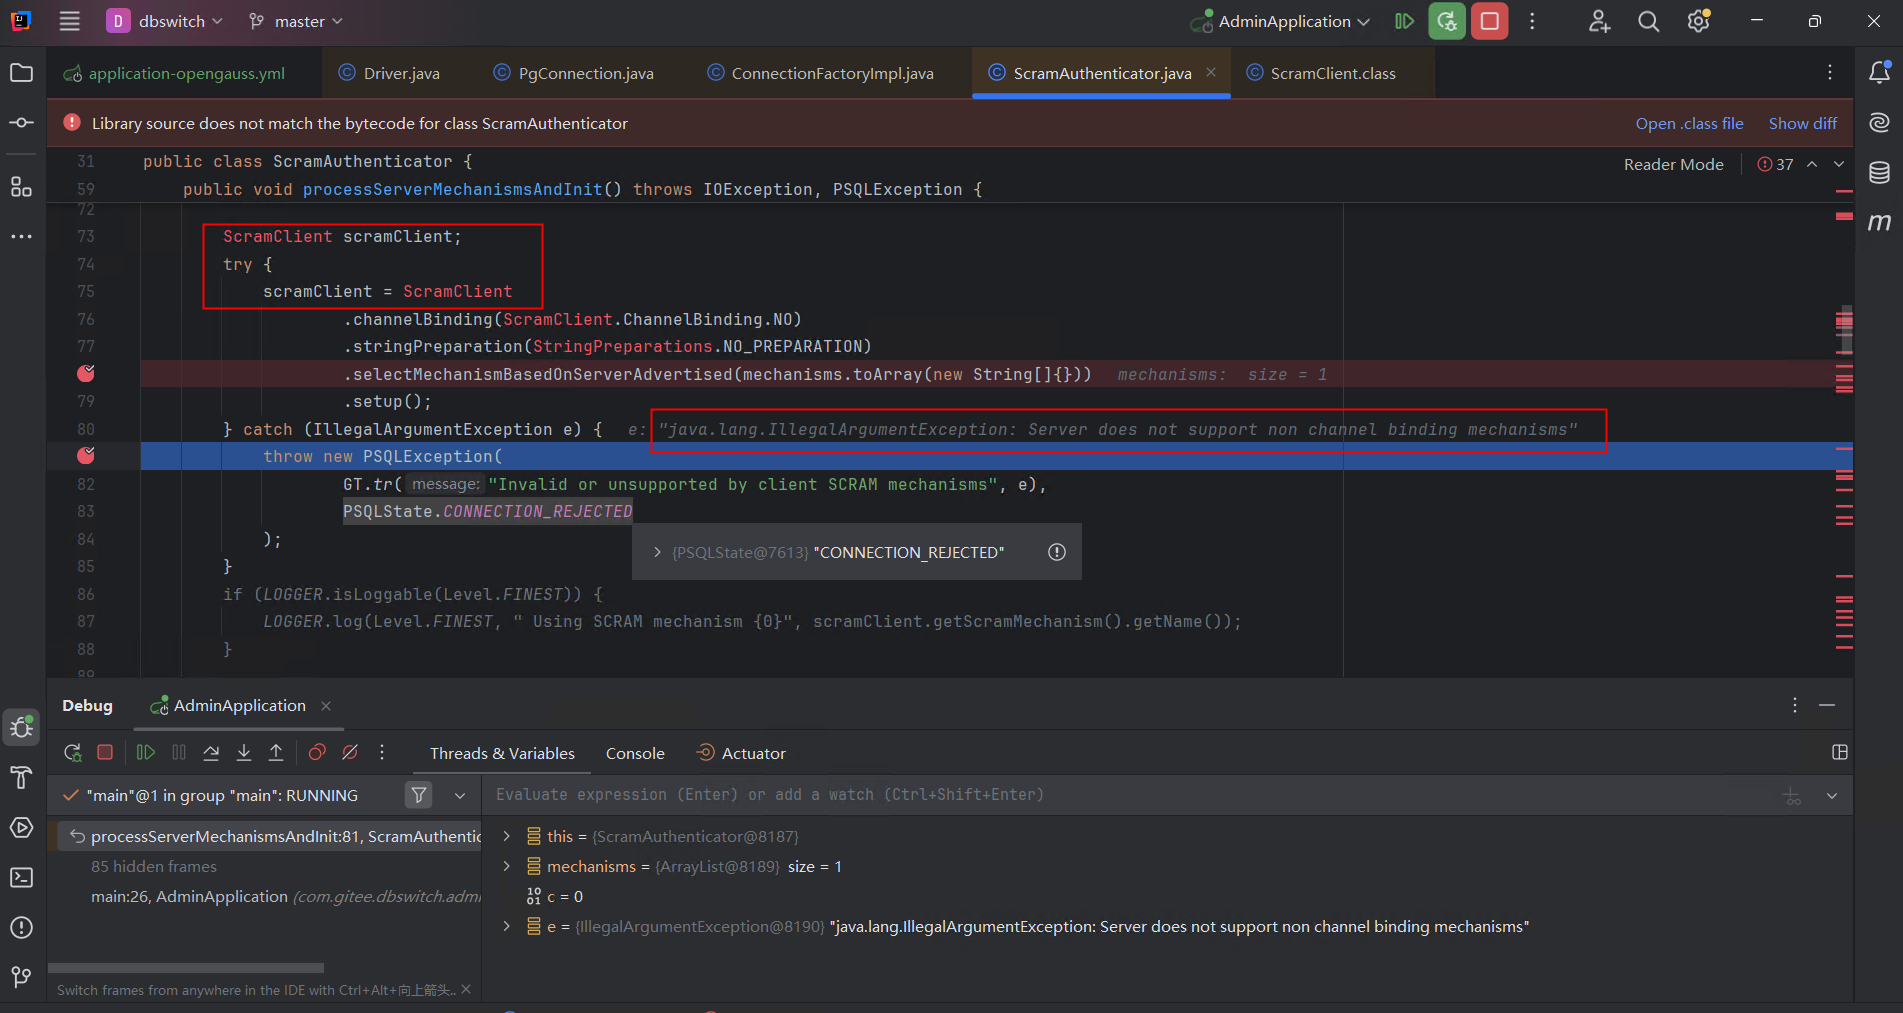Screen dimensions: 1903x1013
Task: Open the AdminApplication run configuration dropdown
Action: [1283, 21]
